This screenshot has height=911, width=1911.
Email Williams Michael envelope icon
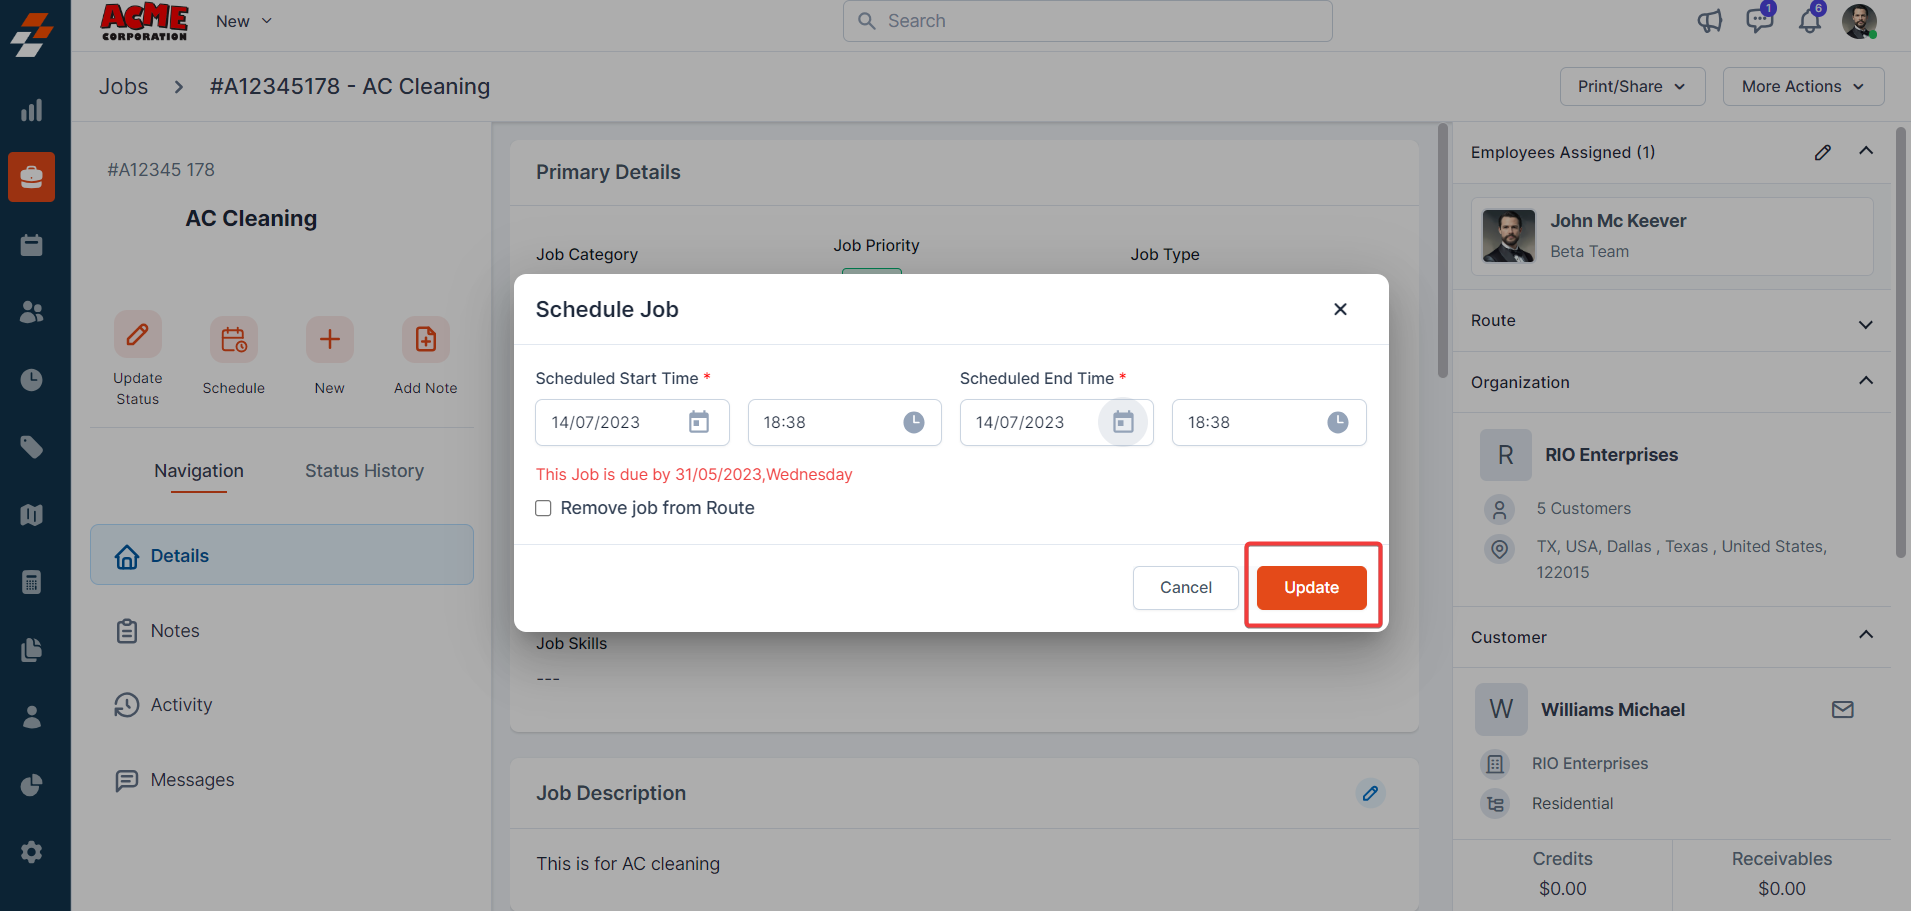click(1842, 709)
